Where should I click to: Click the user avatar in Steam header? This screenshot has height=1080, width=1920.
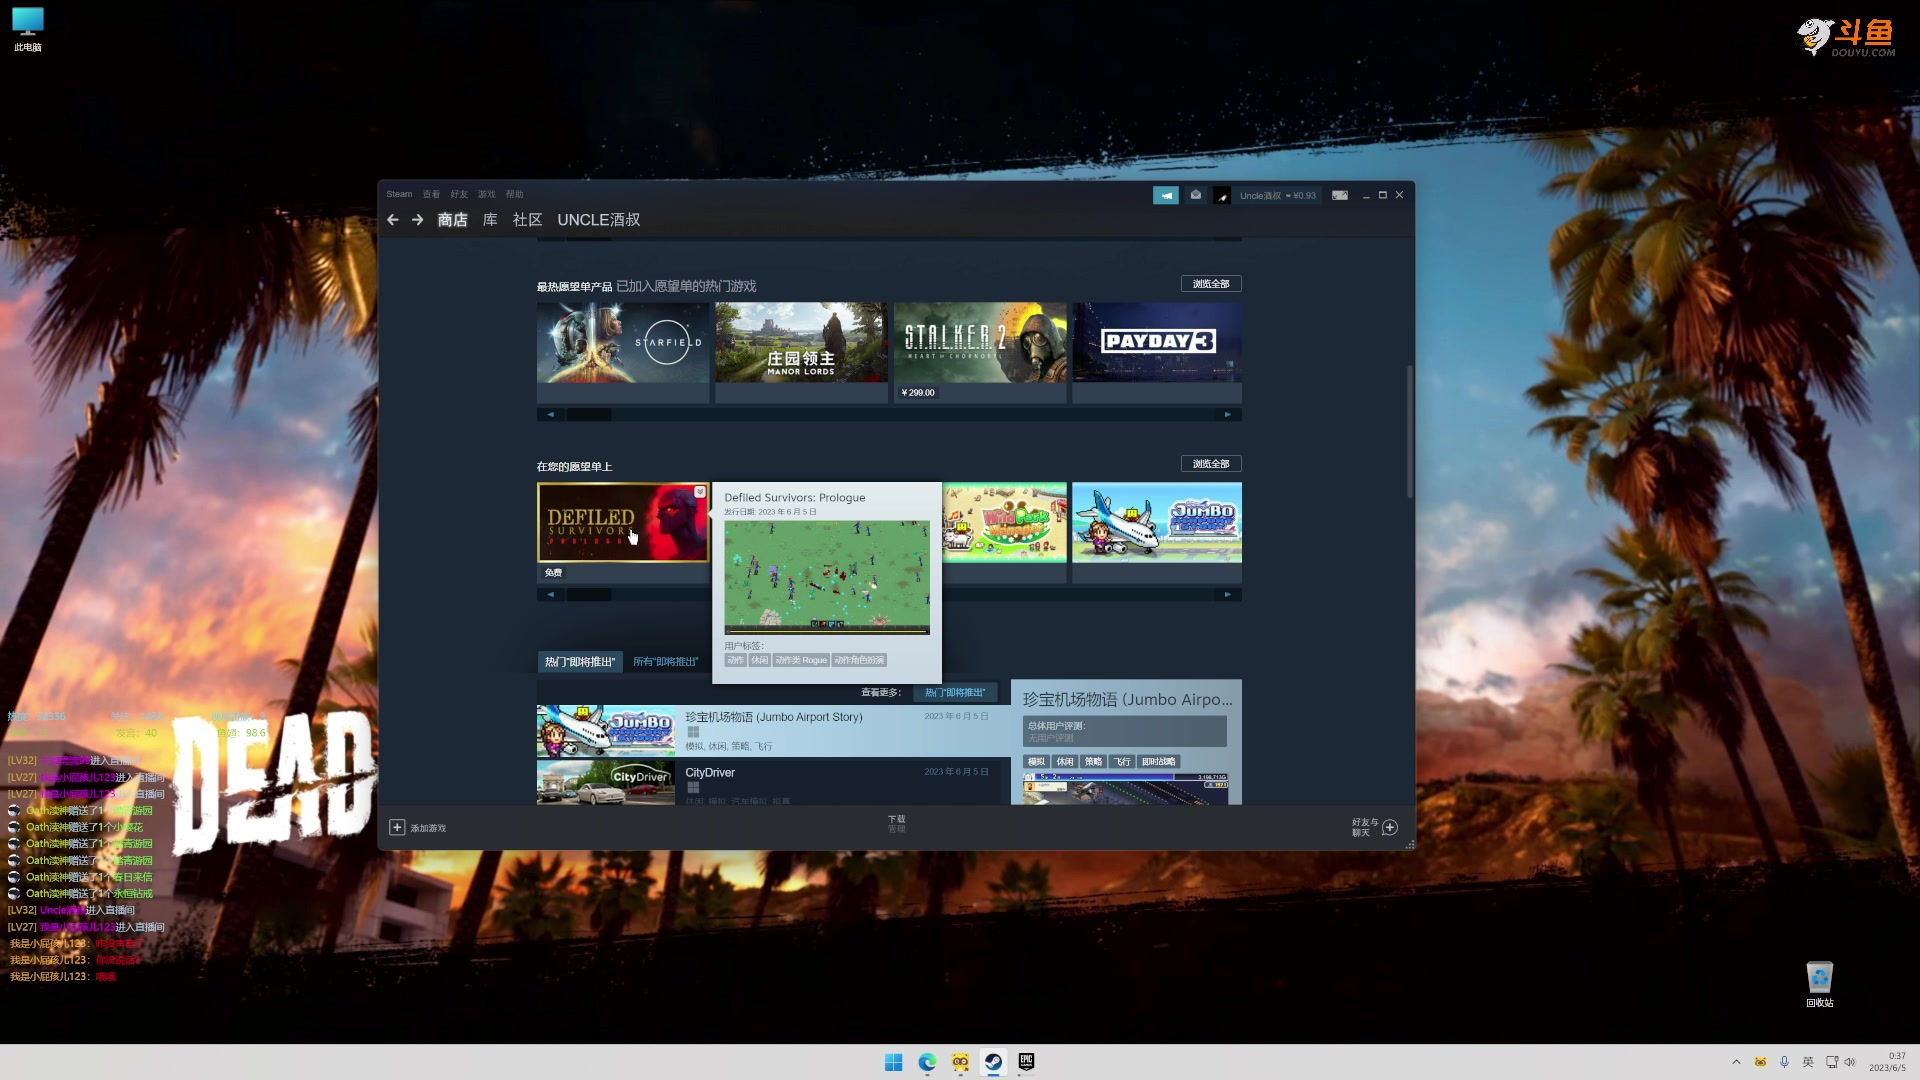tap(1222, 196)
